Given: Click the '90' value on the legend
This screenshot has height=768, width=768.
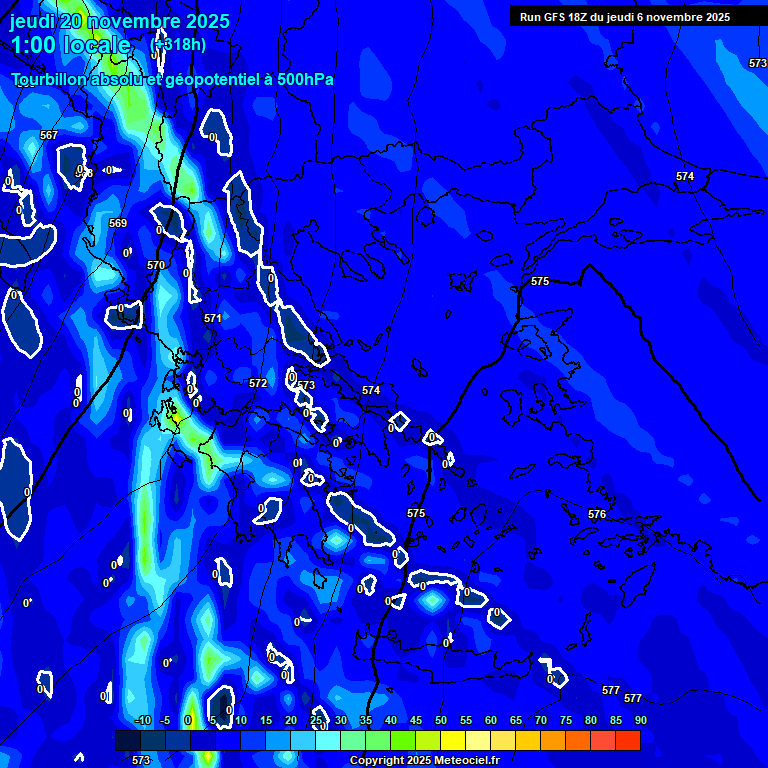Looking at the screenshot, I should [640, 721].
